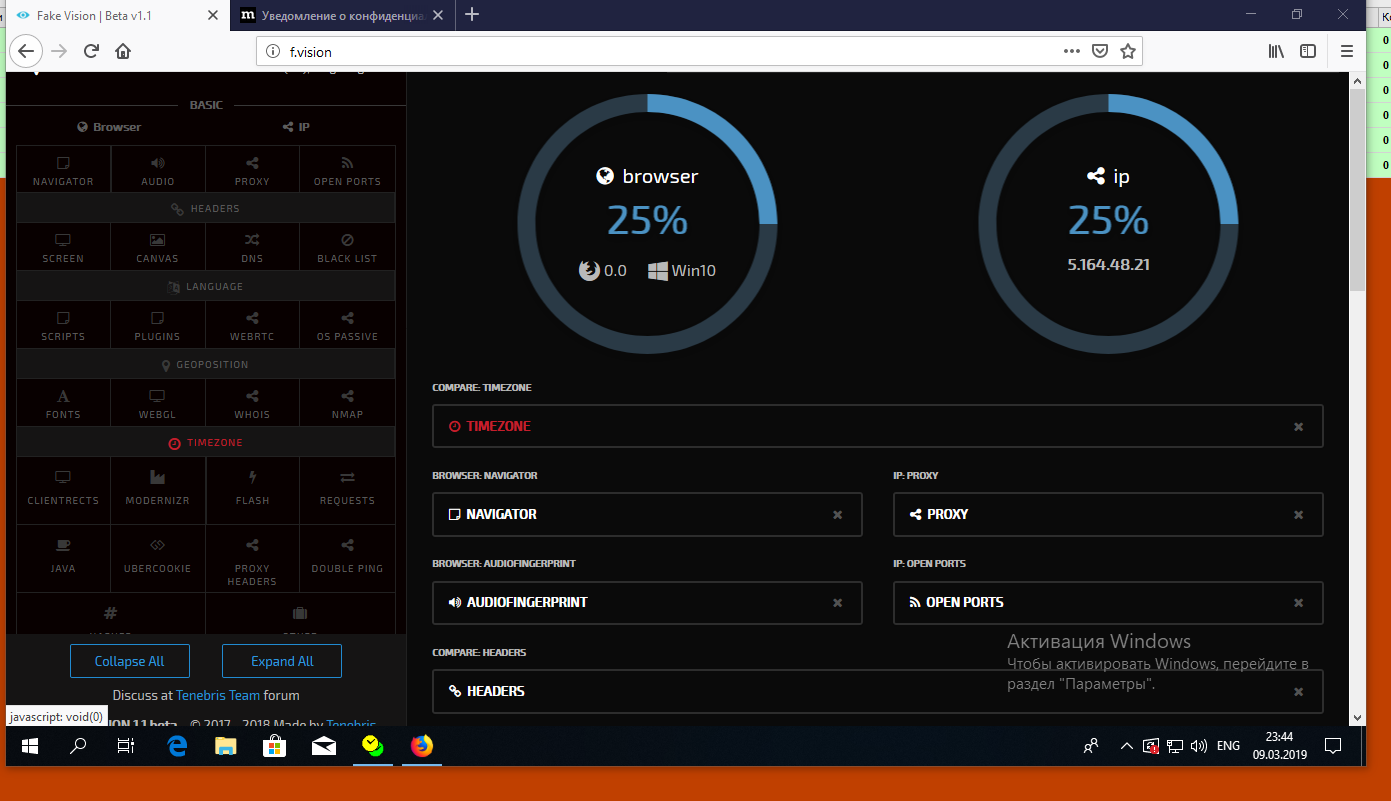The image size is (1391, 801).
Task: Open the Navigator check in sidebar
Action: coord(63,170)
